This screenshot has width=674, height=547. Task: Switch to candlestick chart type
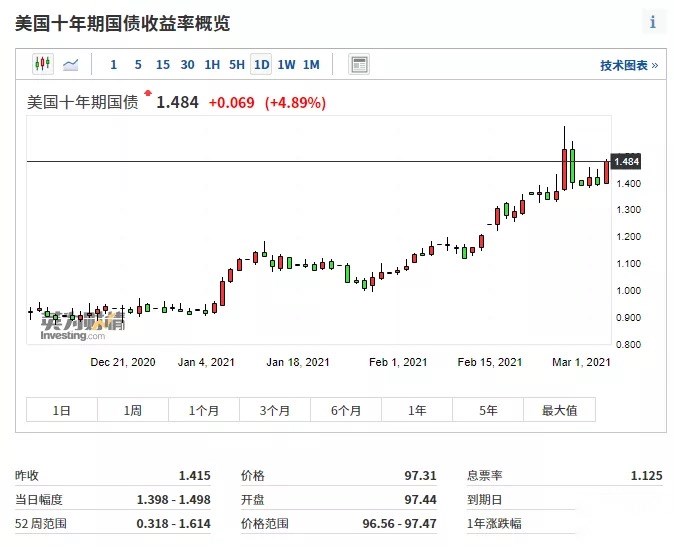[42, 65]
